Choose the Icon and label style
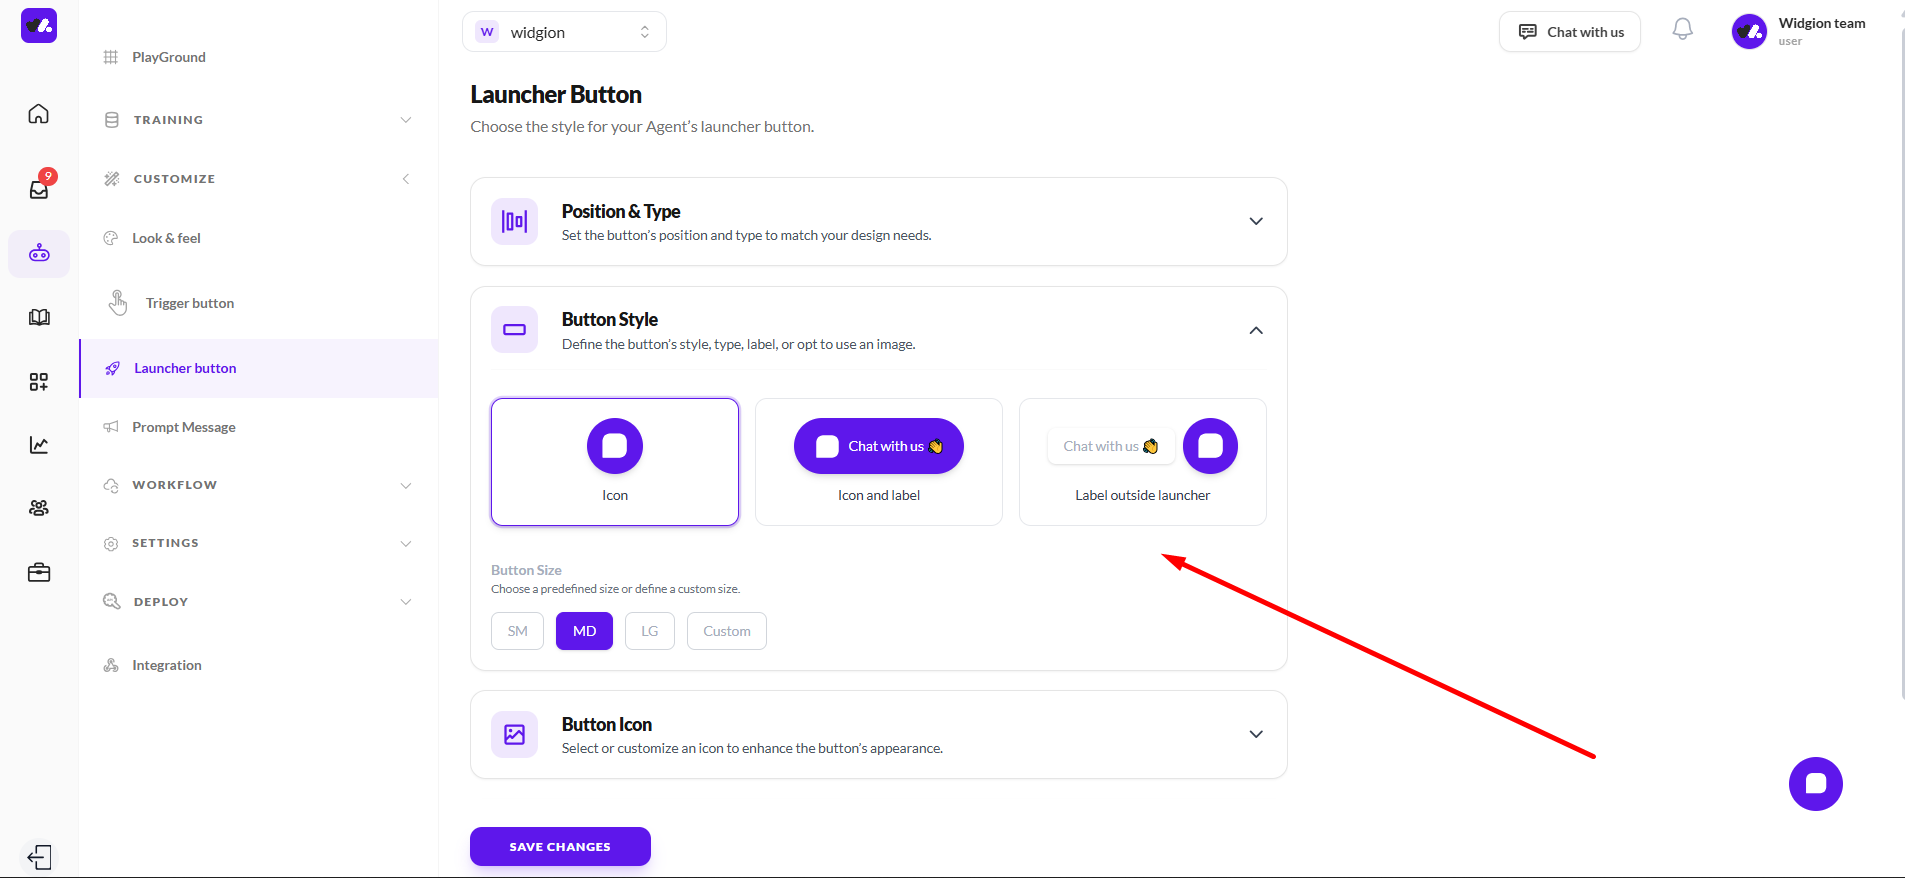 coord(878,462)
